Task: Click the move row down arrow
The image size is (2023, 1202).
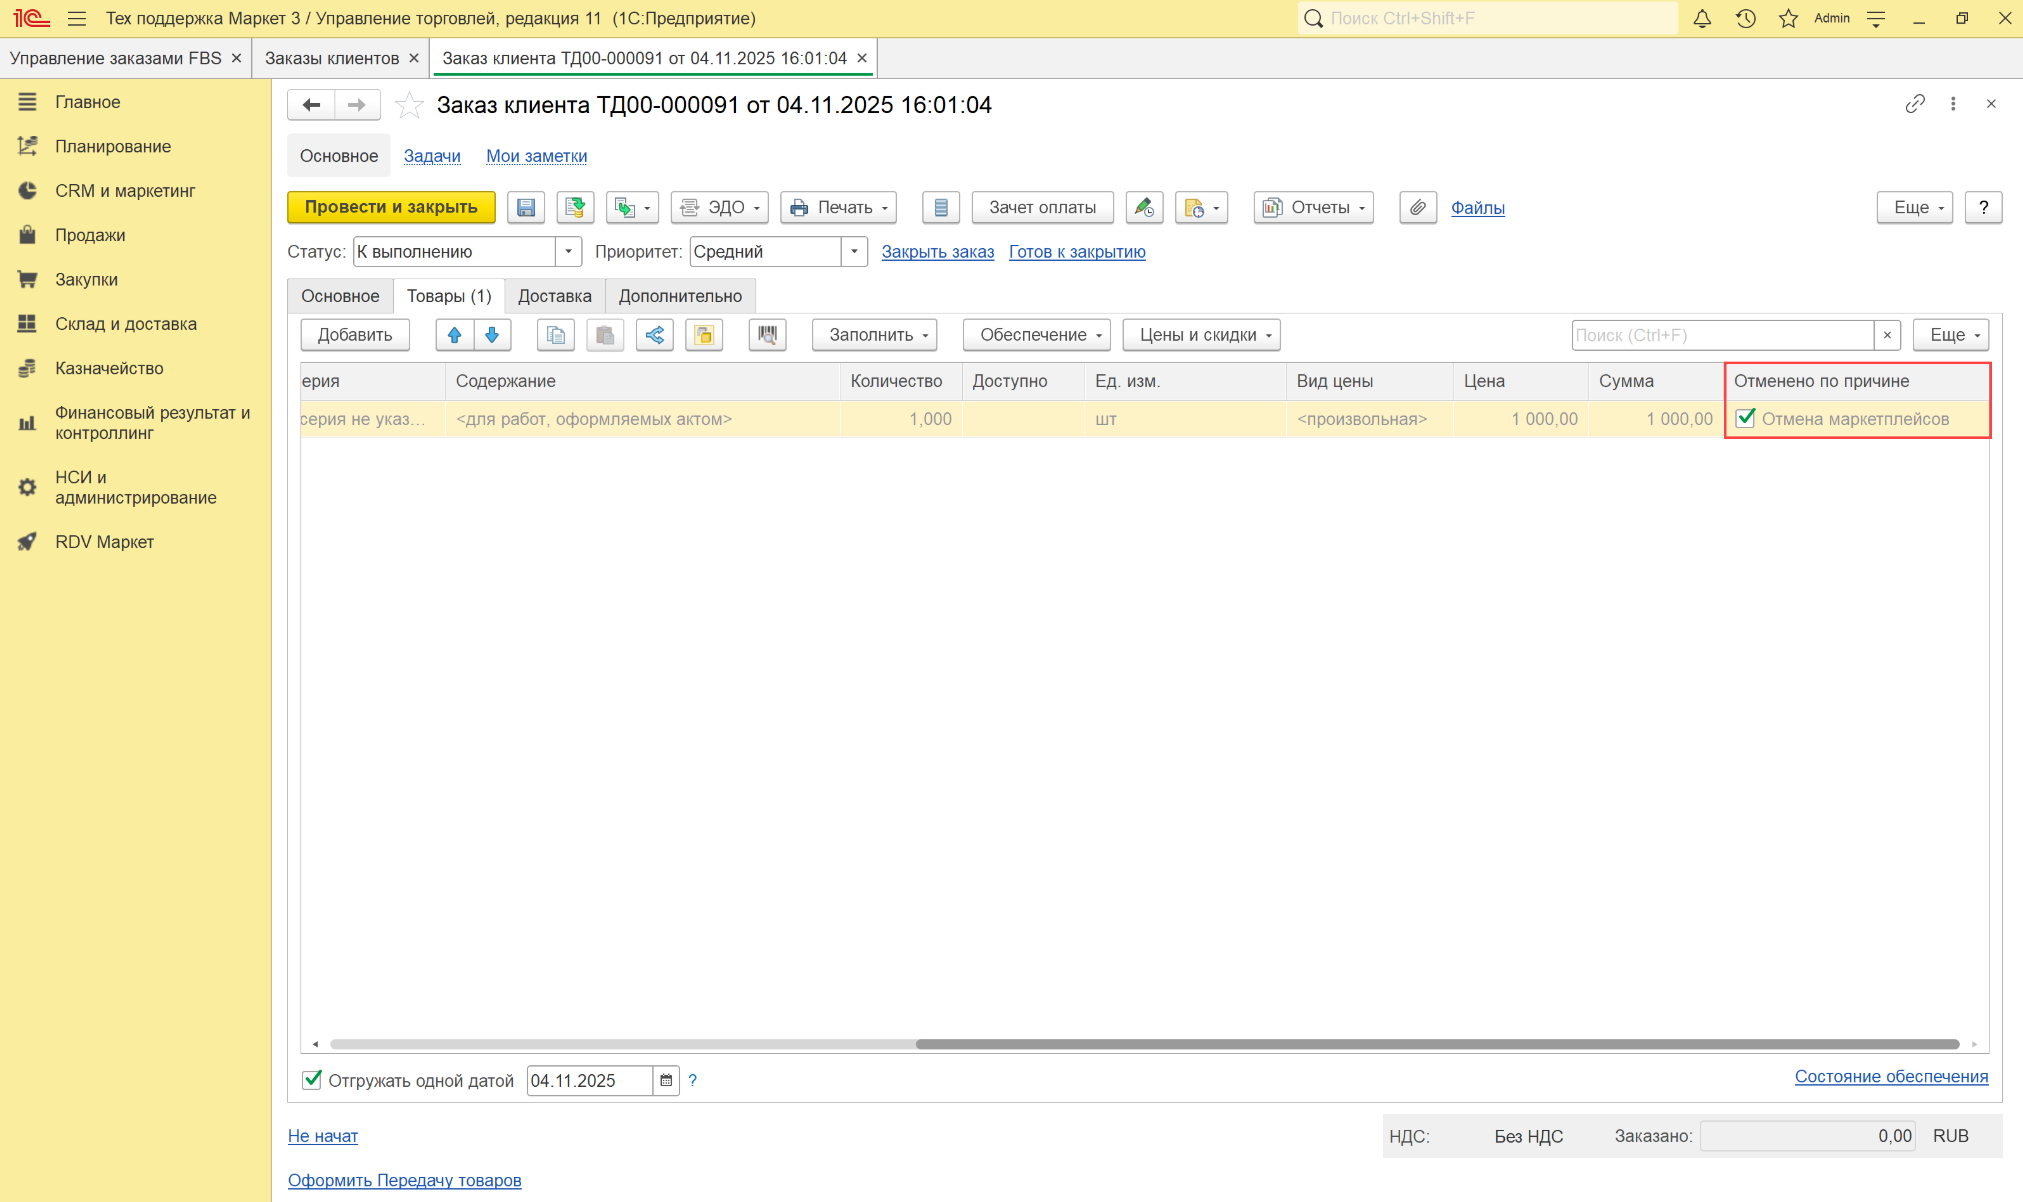Action: 492,335
